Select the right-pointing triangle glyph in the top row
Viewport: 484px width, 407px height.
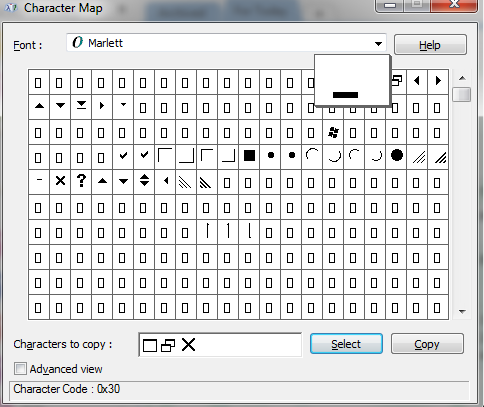[x=438, y=81]
